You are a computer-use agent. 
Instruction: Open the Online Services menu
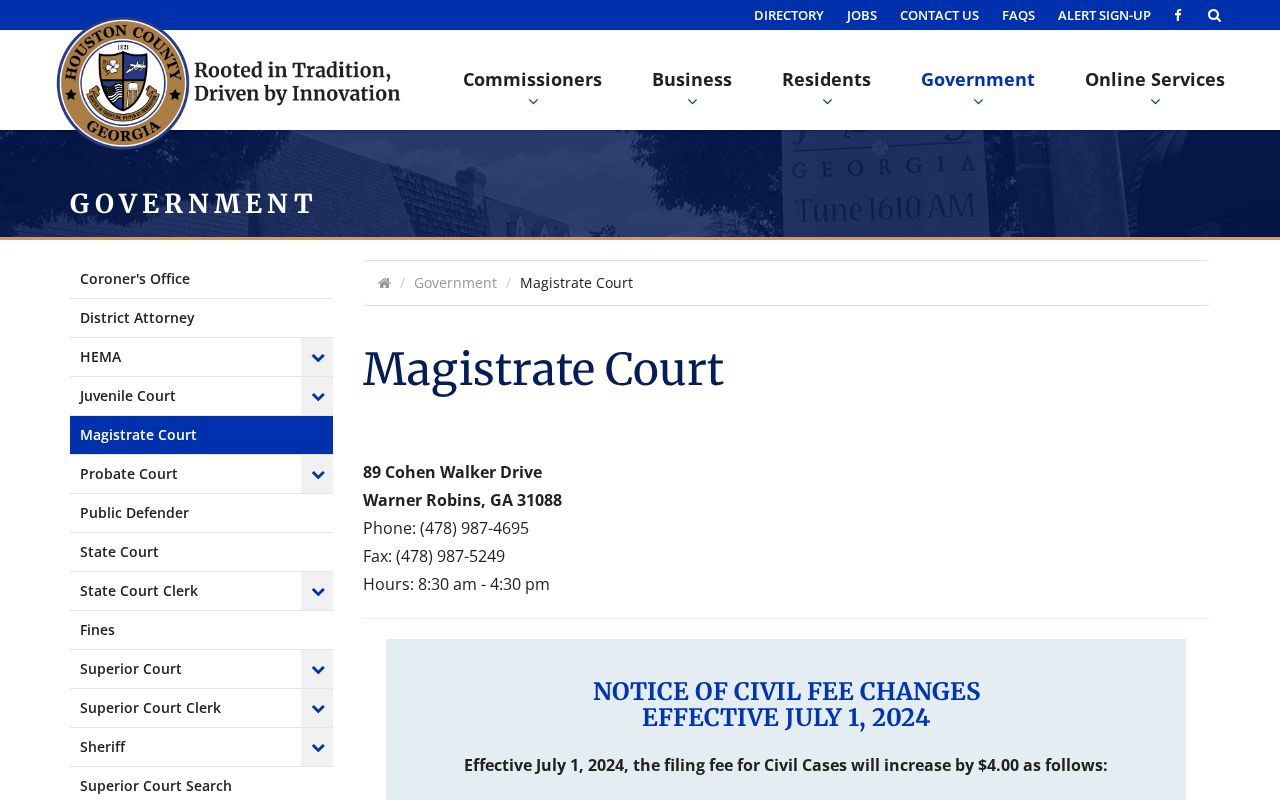click(x=1155, y=80)
